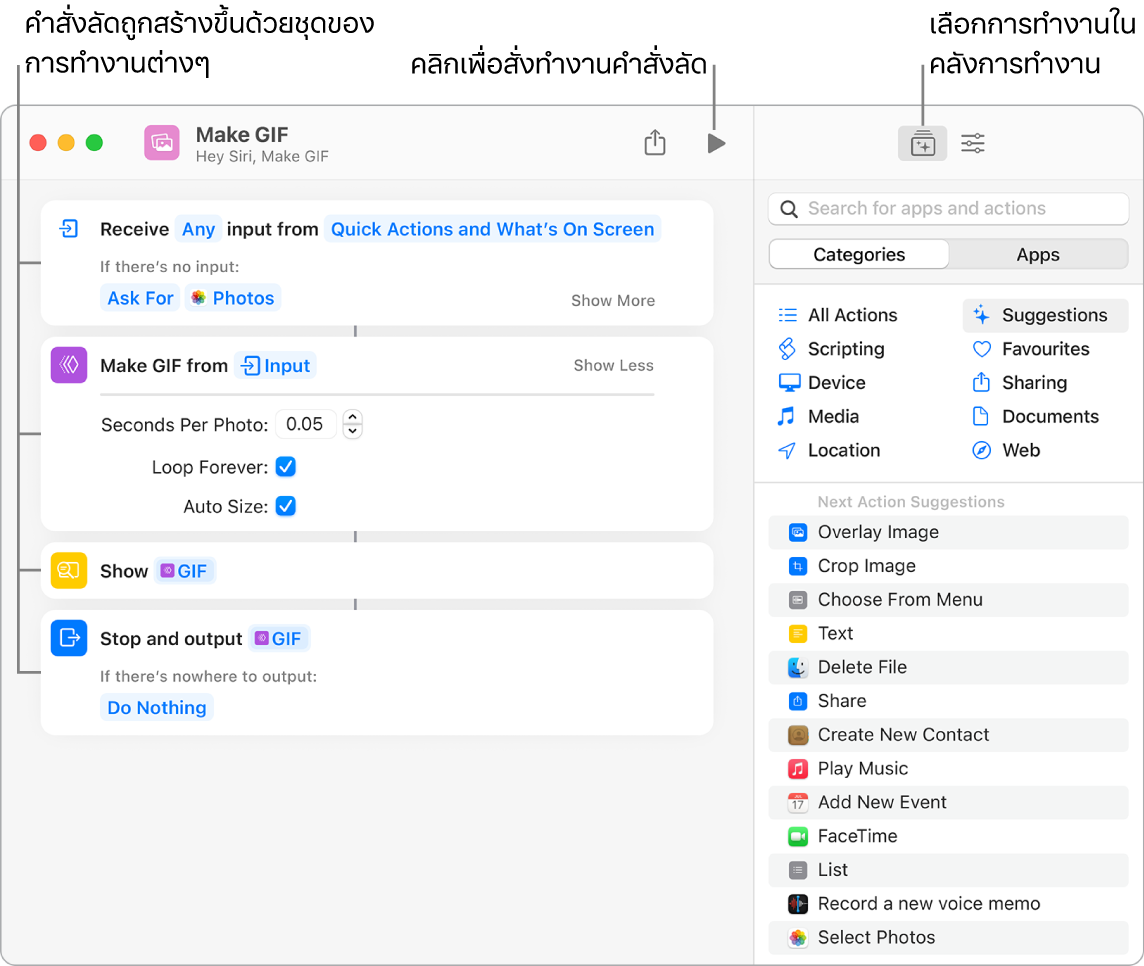Collapse the Make GIF action with Show Less
The height and width of the screenshot is (966, 1144).
[613, 366]
